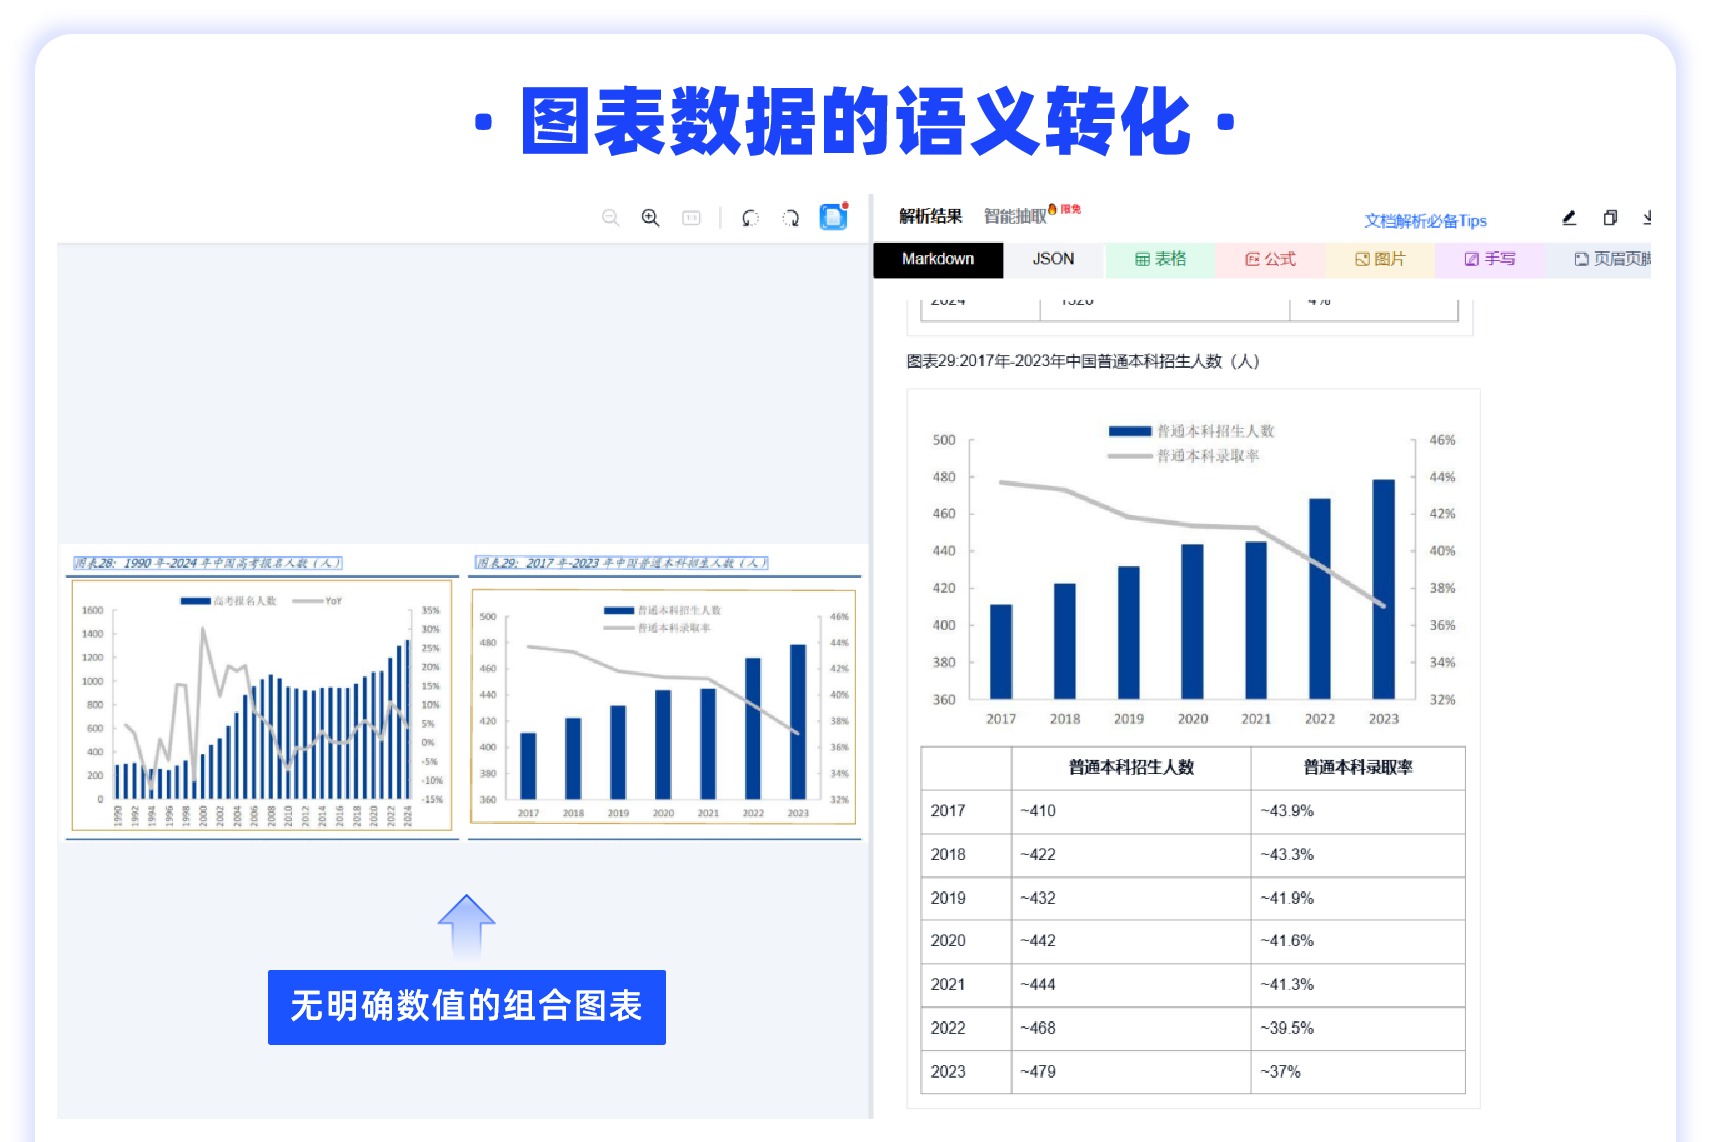Screen dimensions: 1711x1142
Task: Toggle the 公式 formula extraction filter
Action: [1271, 259]
